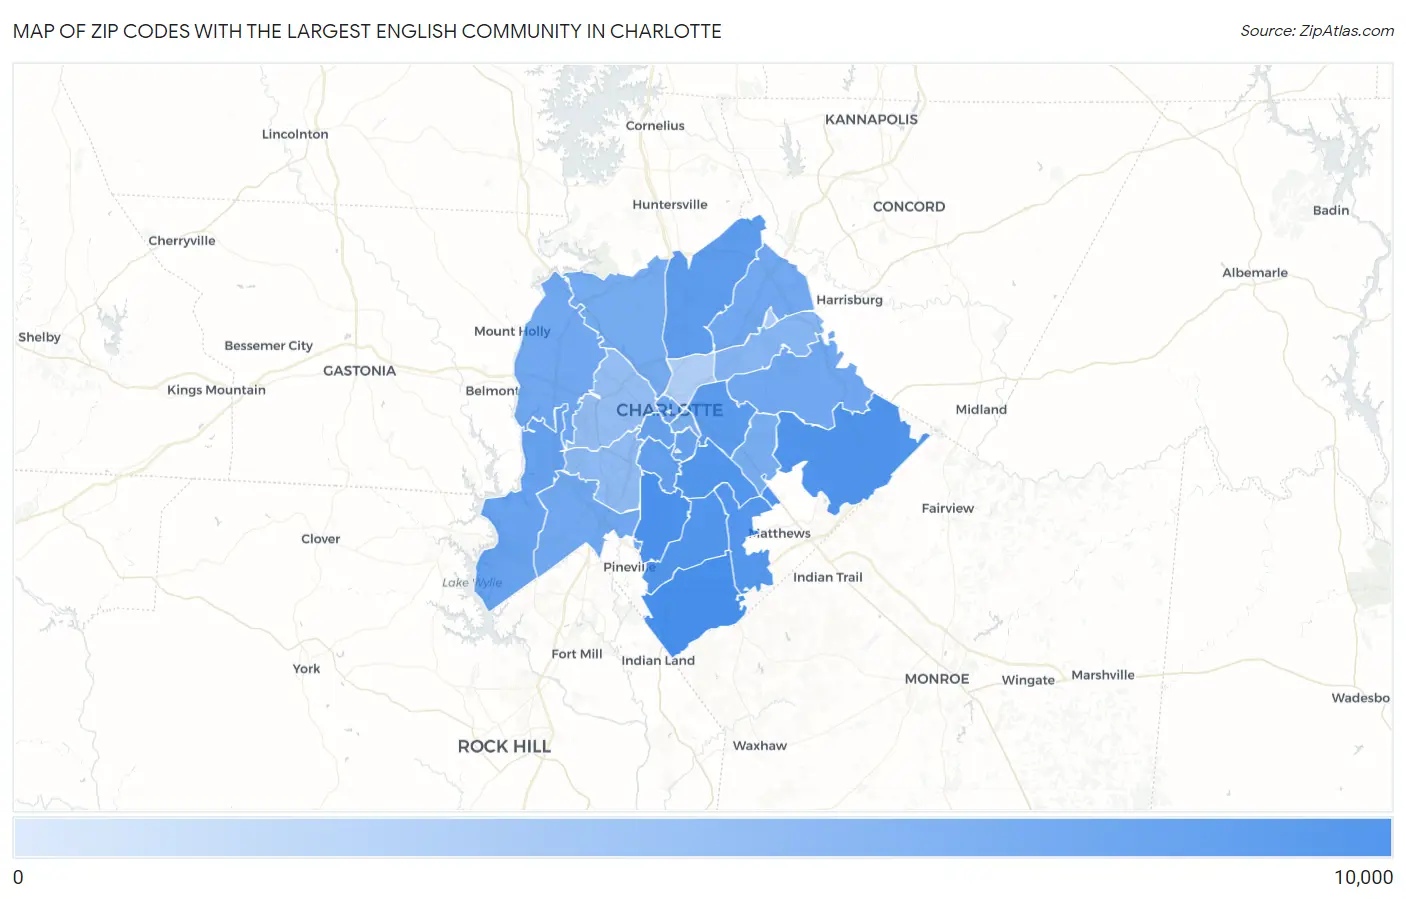Click the Belmont map label
Screen dimensions: 1406x899
point(492,391)
